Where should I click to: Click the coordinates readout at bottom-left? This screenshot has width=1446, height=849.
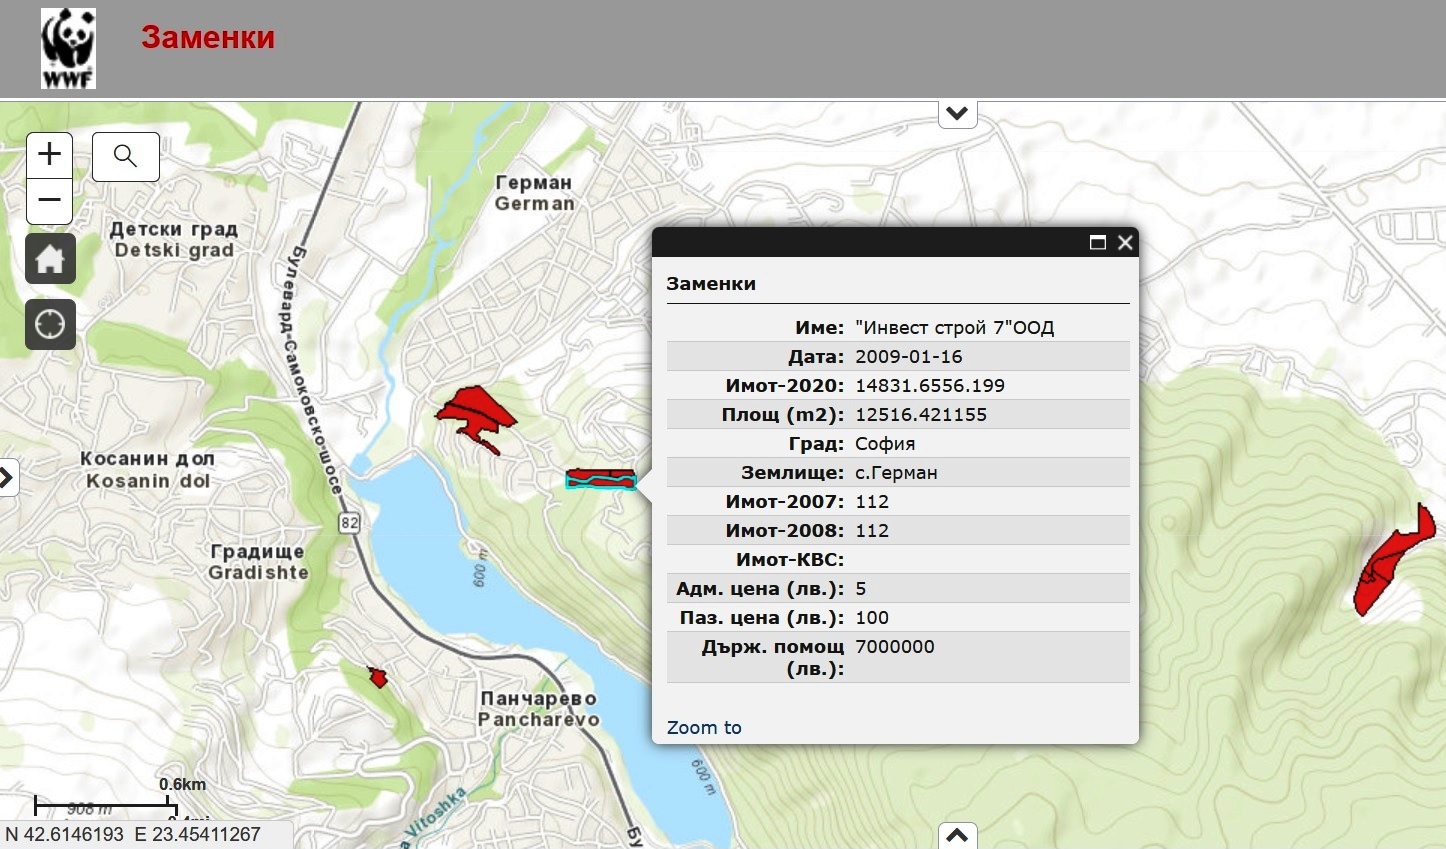pyautogui.click(x=134, y=834)
